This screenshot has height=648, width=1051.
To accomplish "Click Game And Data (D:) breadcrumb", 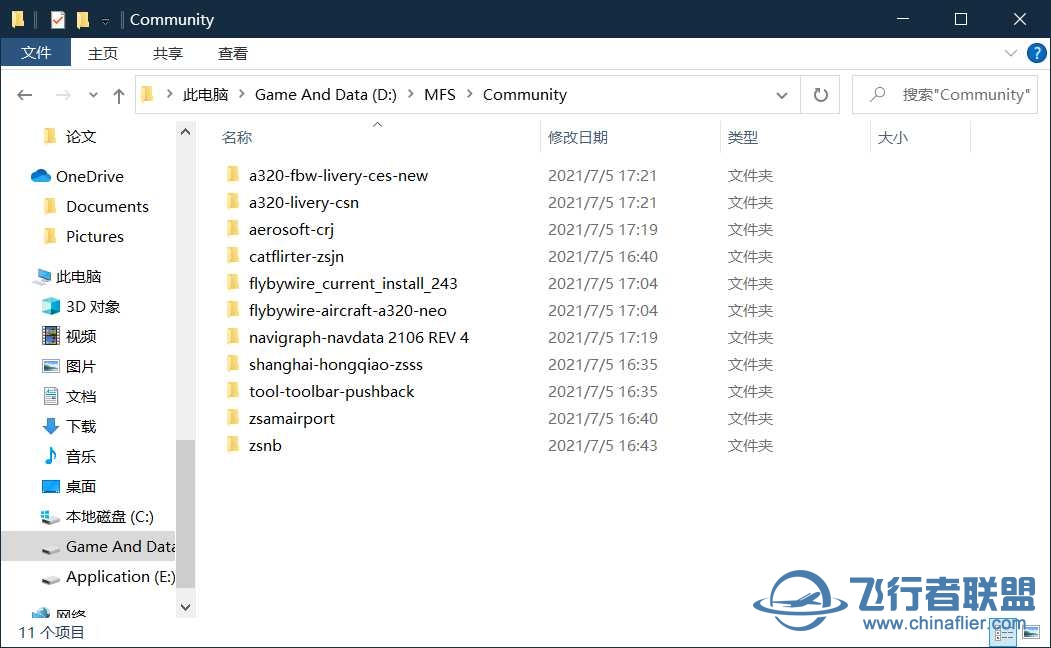I will pyautogui.click(x=326, y=94).
